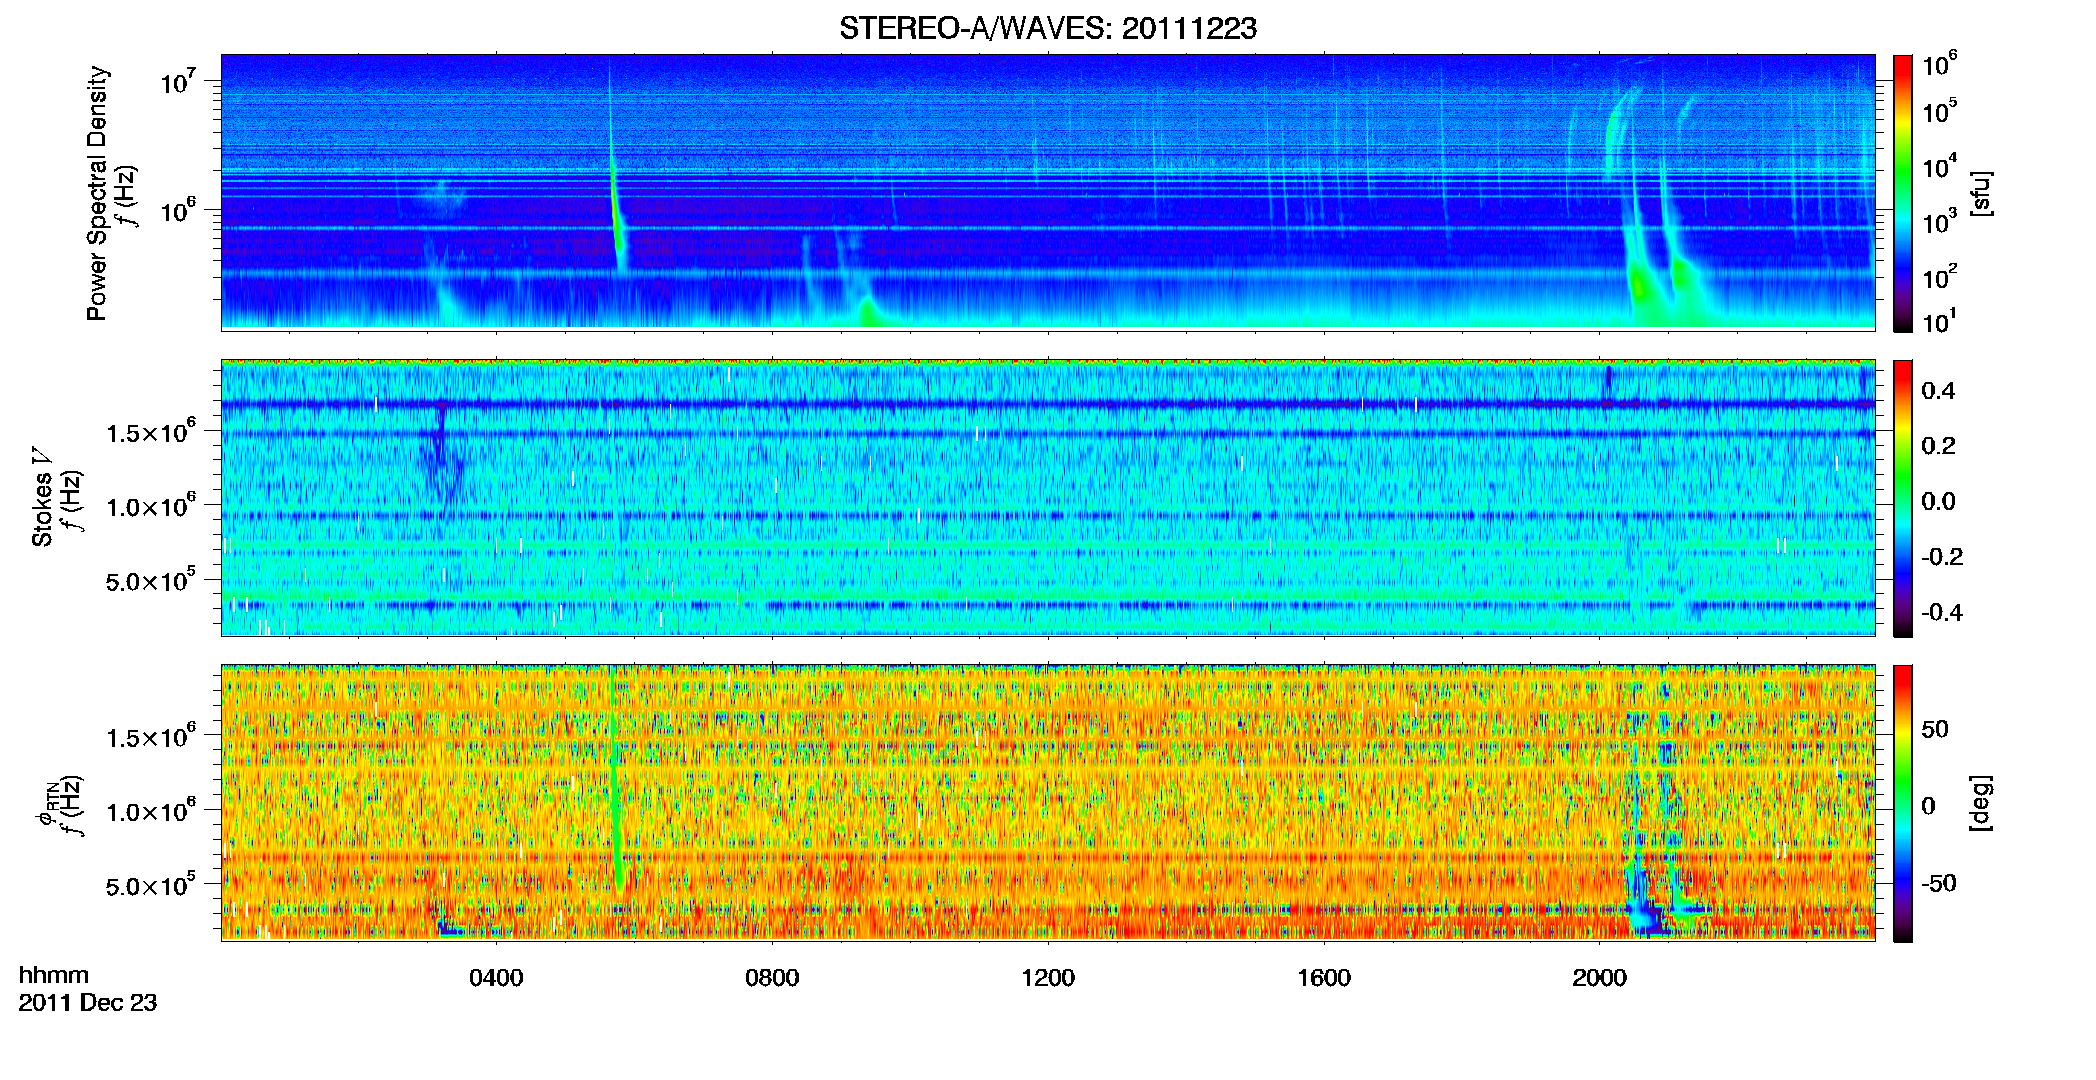The width and height of the screenshot is (2096, 1080).
Task: Click the 1.0×10^6 tick in Stokes V panel
Action: (x=151, y=506)
